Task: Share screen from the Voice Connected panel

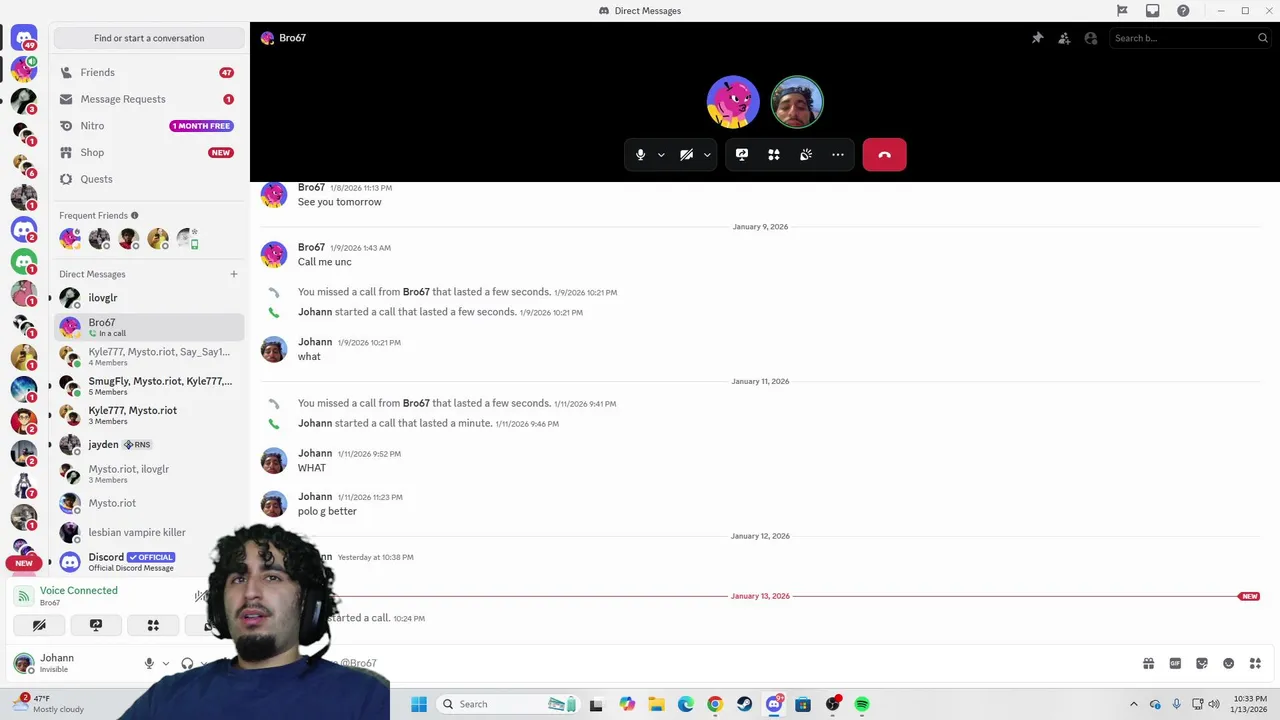Action: pos(96,625)
